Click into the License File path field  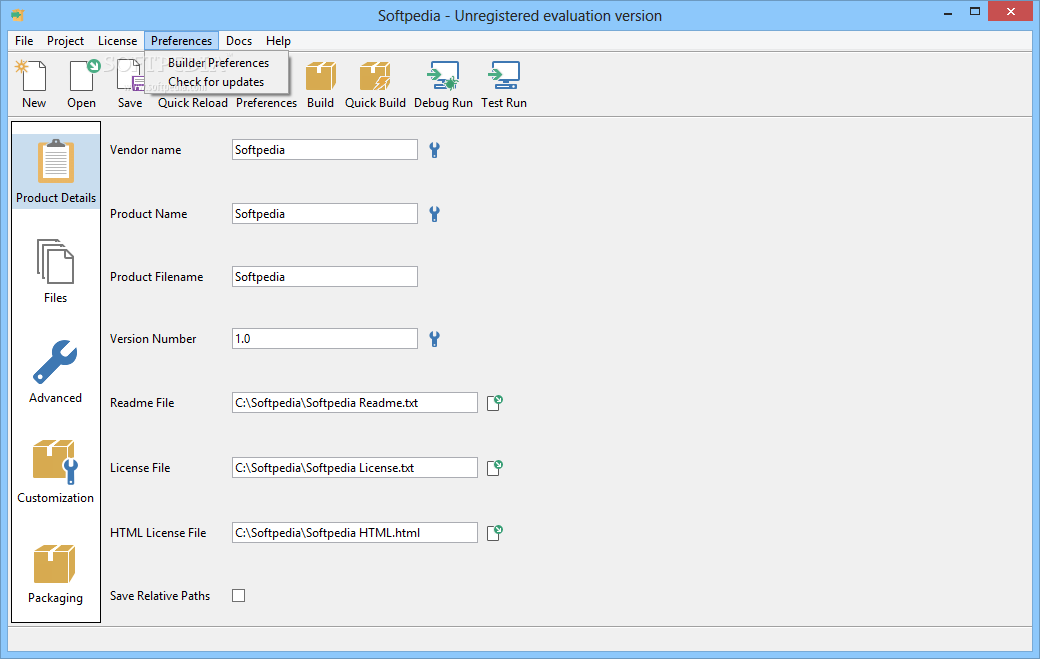355,467
